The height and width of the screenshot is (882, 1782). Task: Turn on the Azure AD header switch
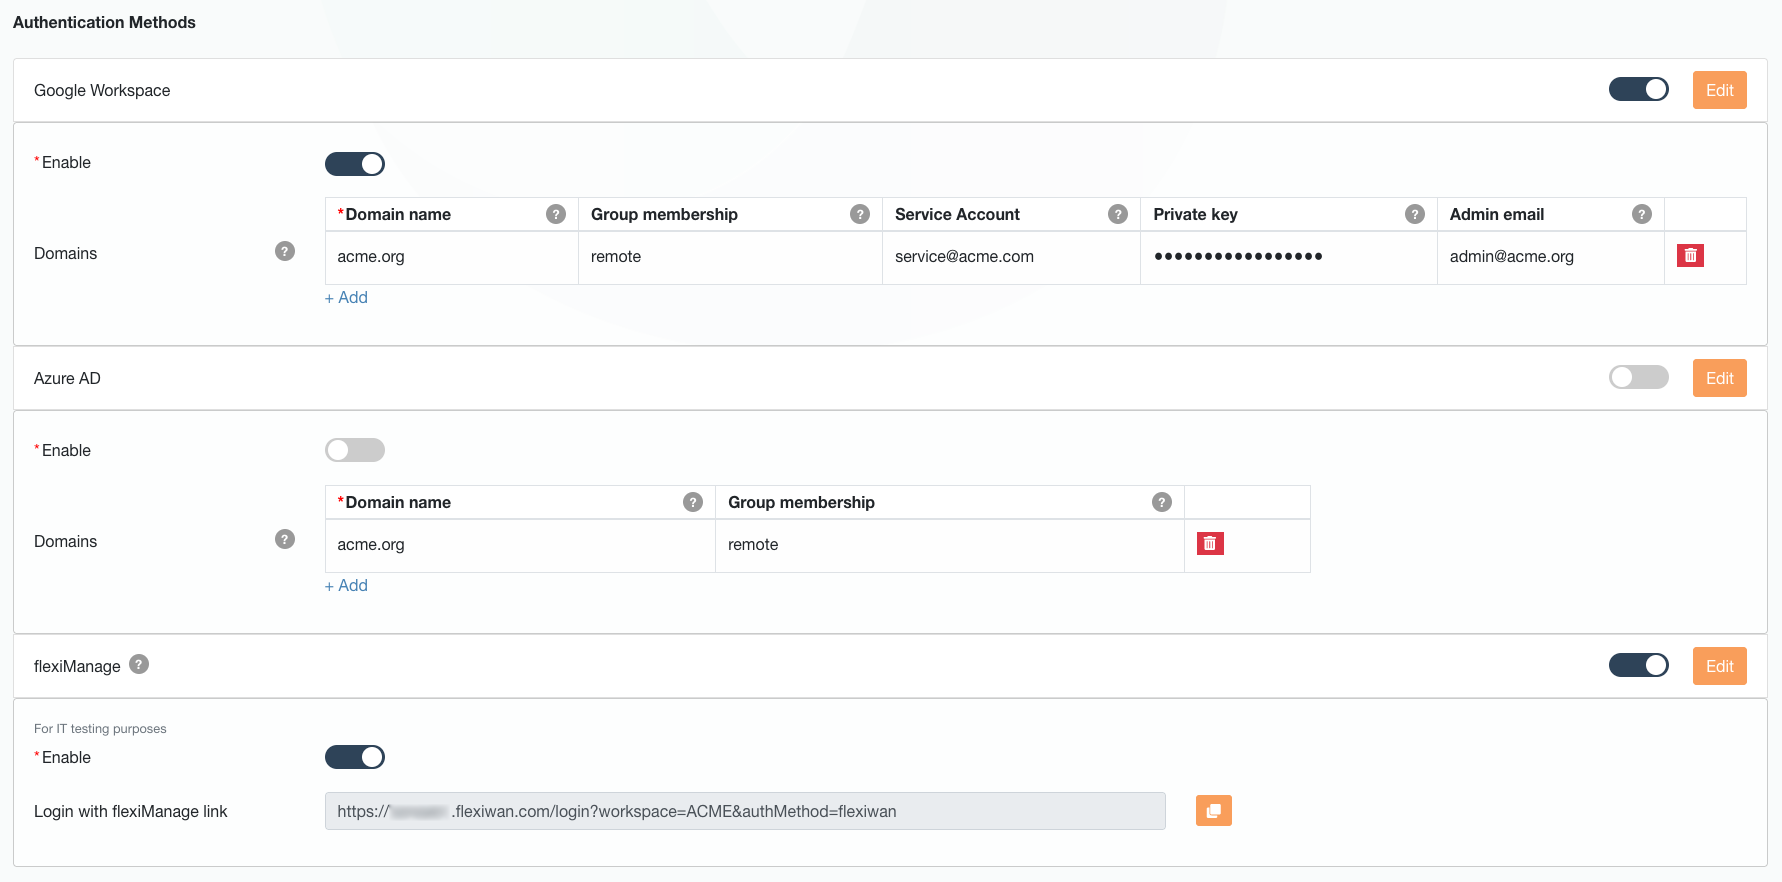1638,378
